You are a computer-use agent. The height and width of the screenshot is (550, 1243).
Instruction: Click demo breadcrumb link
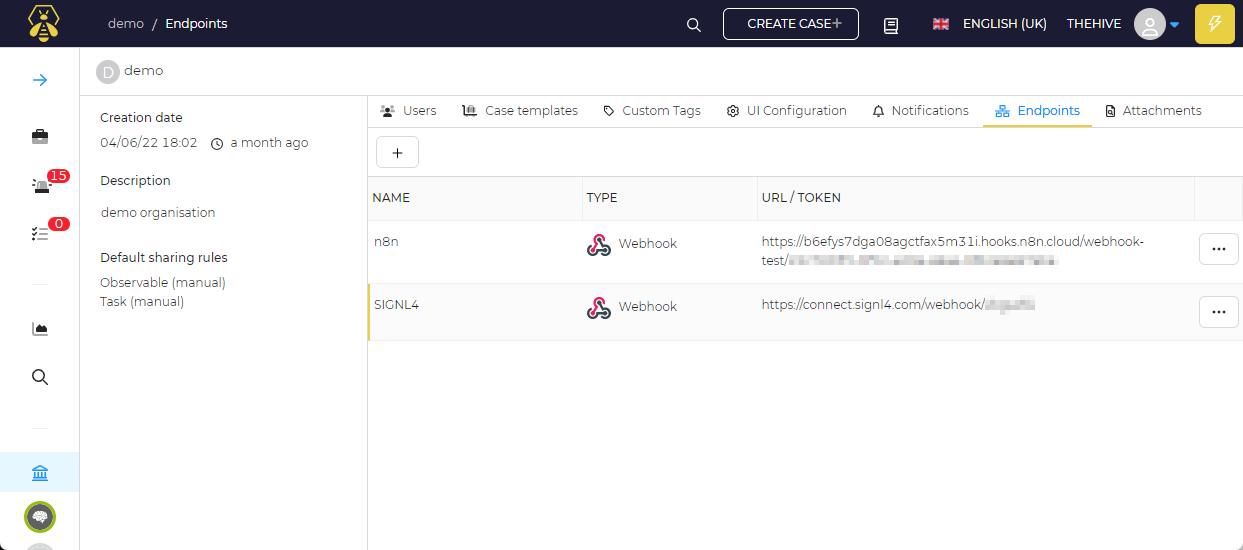pyautogui.click(x=126, y=24)
